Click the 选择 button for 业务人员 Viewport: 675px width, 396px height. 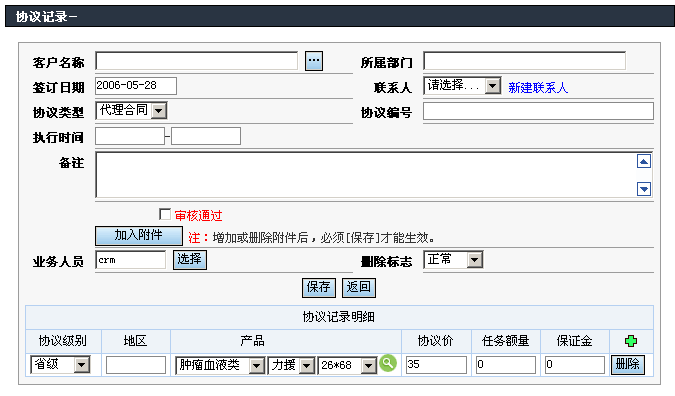[190, 260]
